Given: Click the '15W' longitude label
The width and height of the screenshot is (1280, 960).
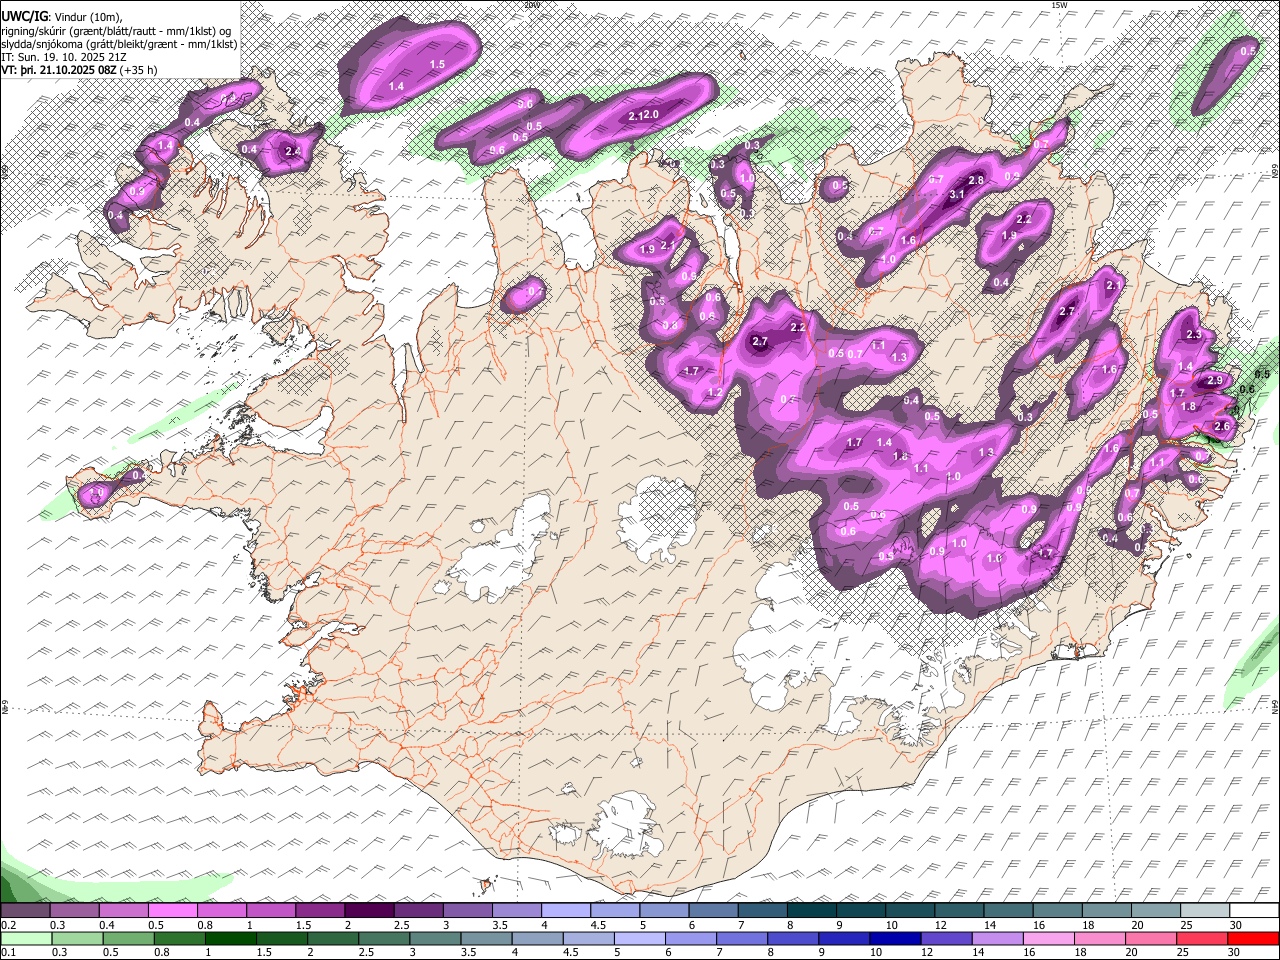Looking at the screenshot, I should [1059, 5].
